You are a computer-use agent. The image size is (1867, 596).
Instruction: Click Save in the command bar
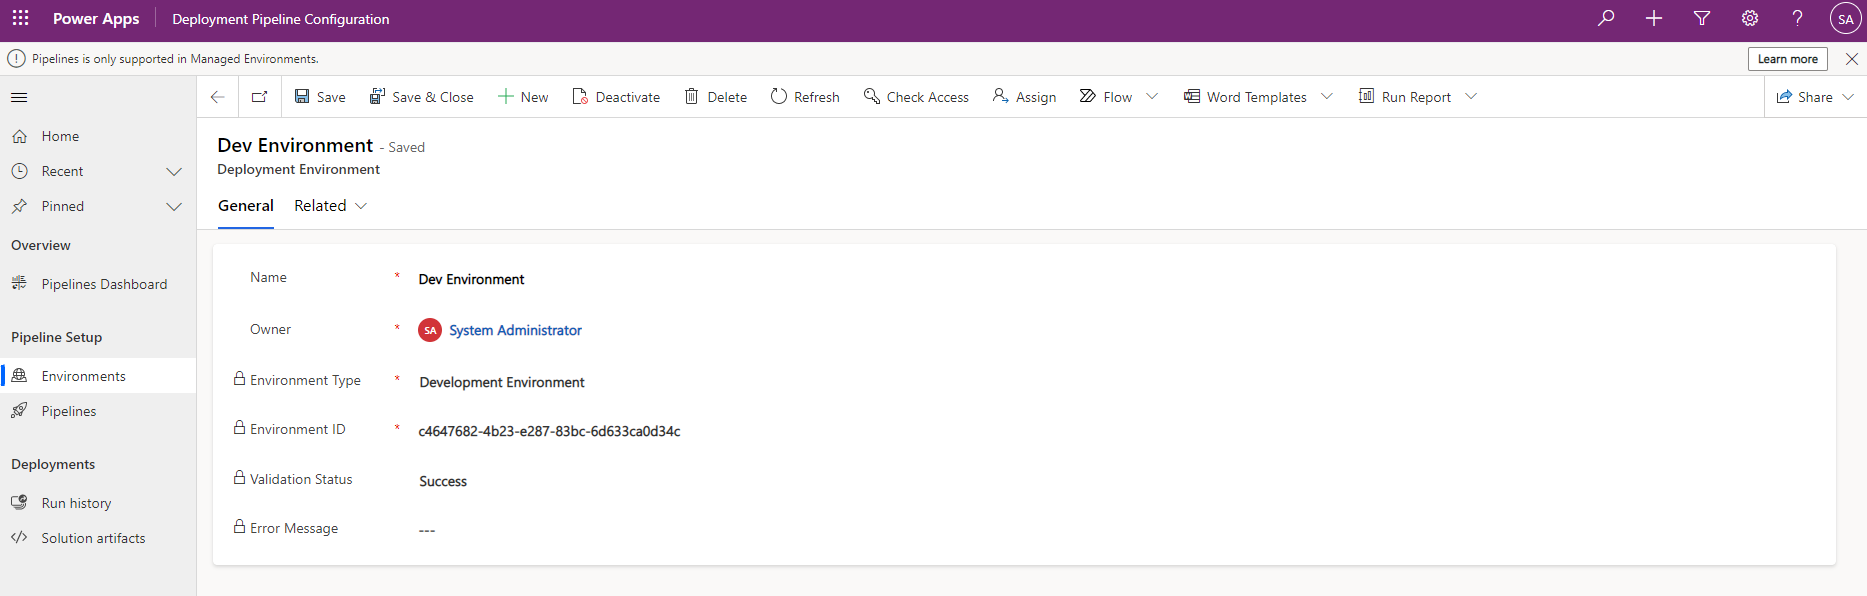[x=320, y=97]
